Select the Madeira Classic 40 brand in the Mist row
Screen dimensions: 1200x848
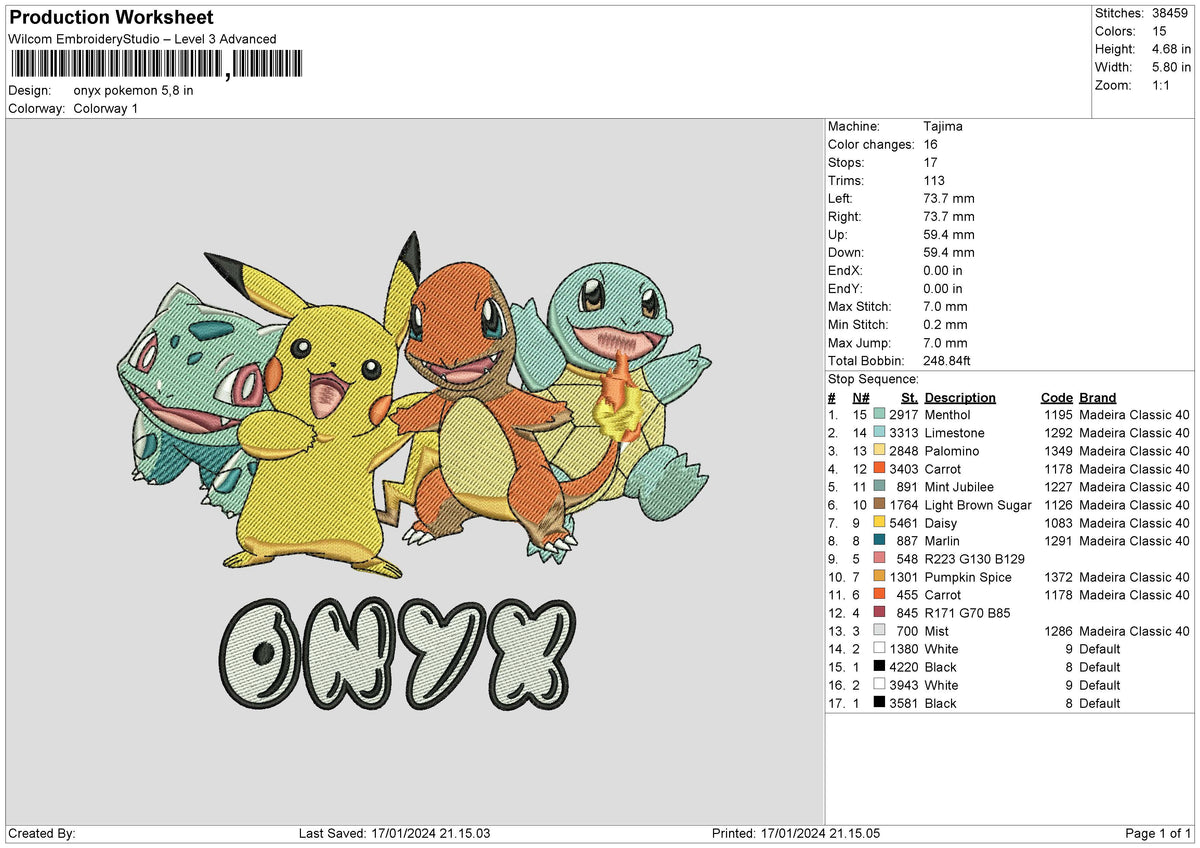(1134, 630)
